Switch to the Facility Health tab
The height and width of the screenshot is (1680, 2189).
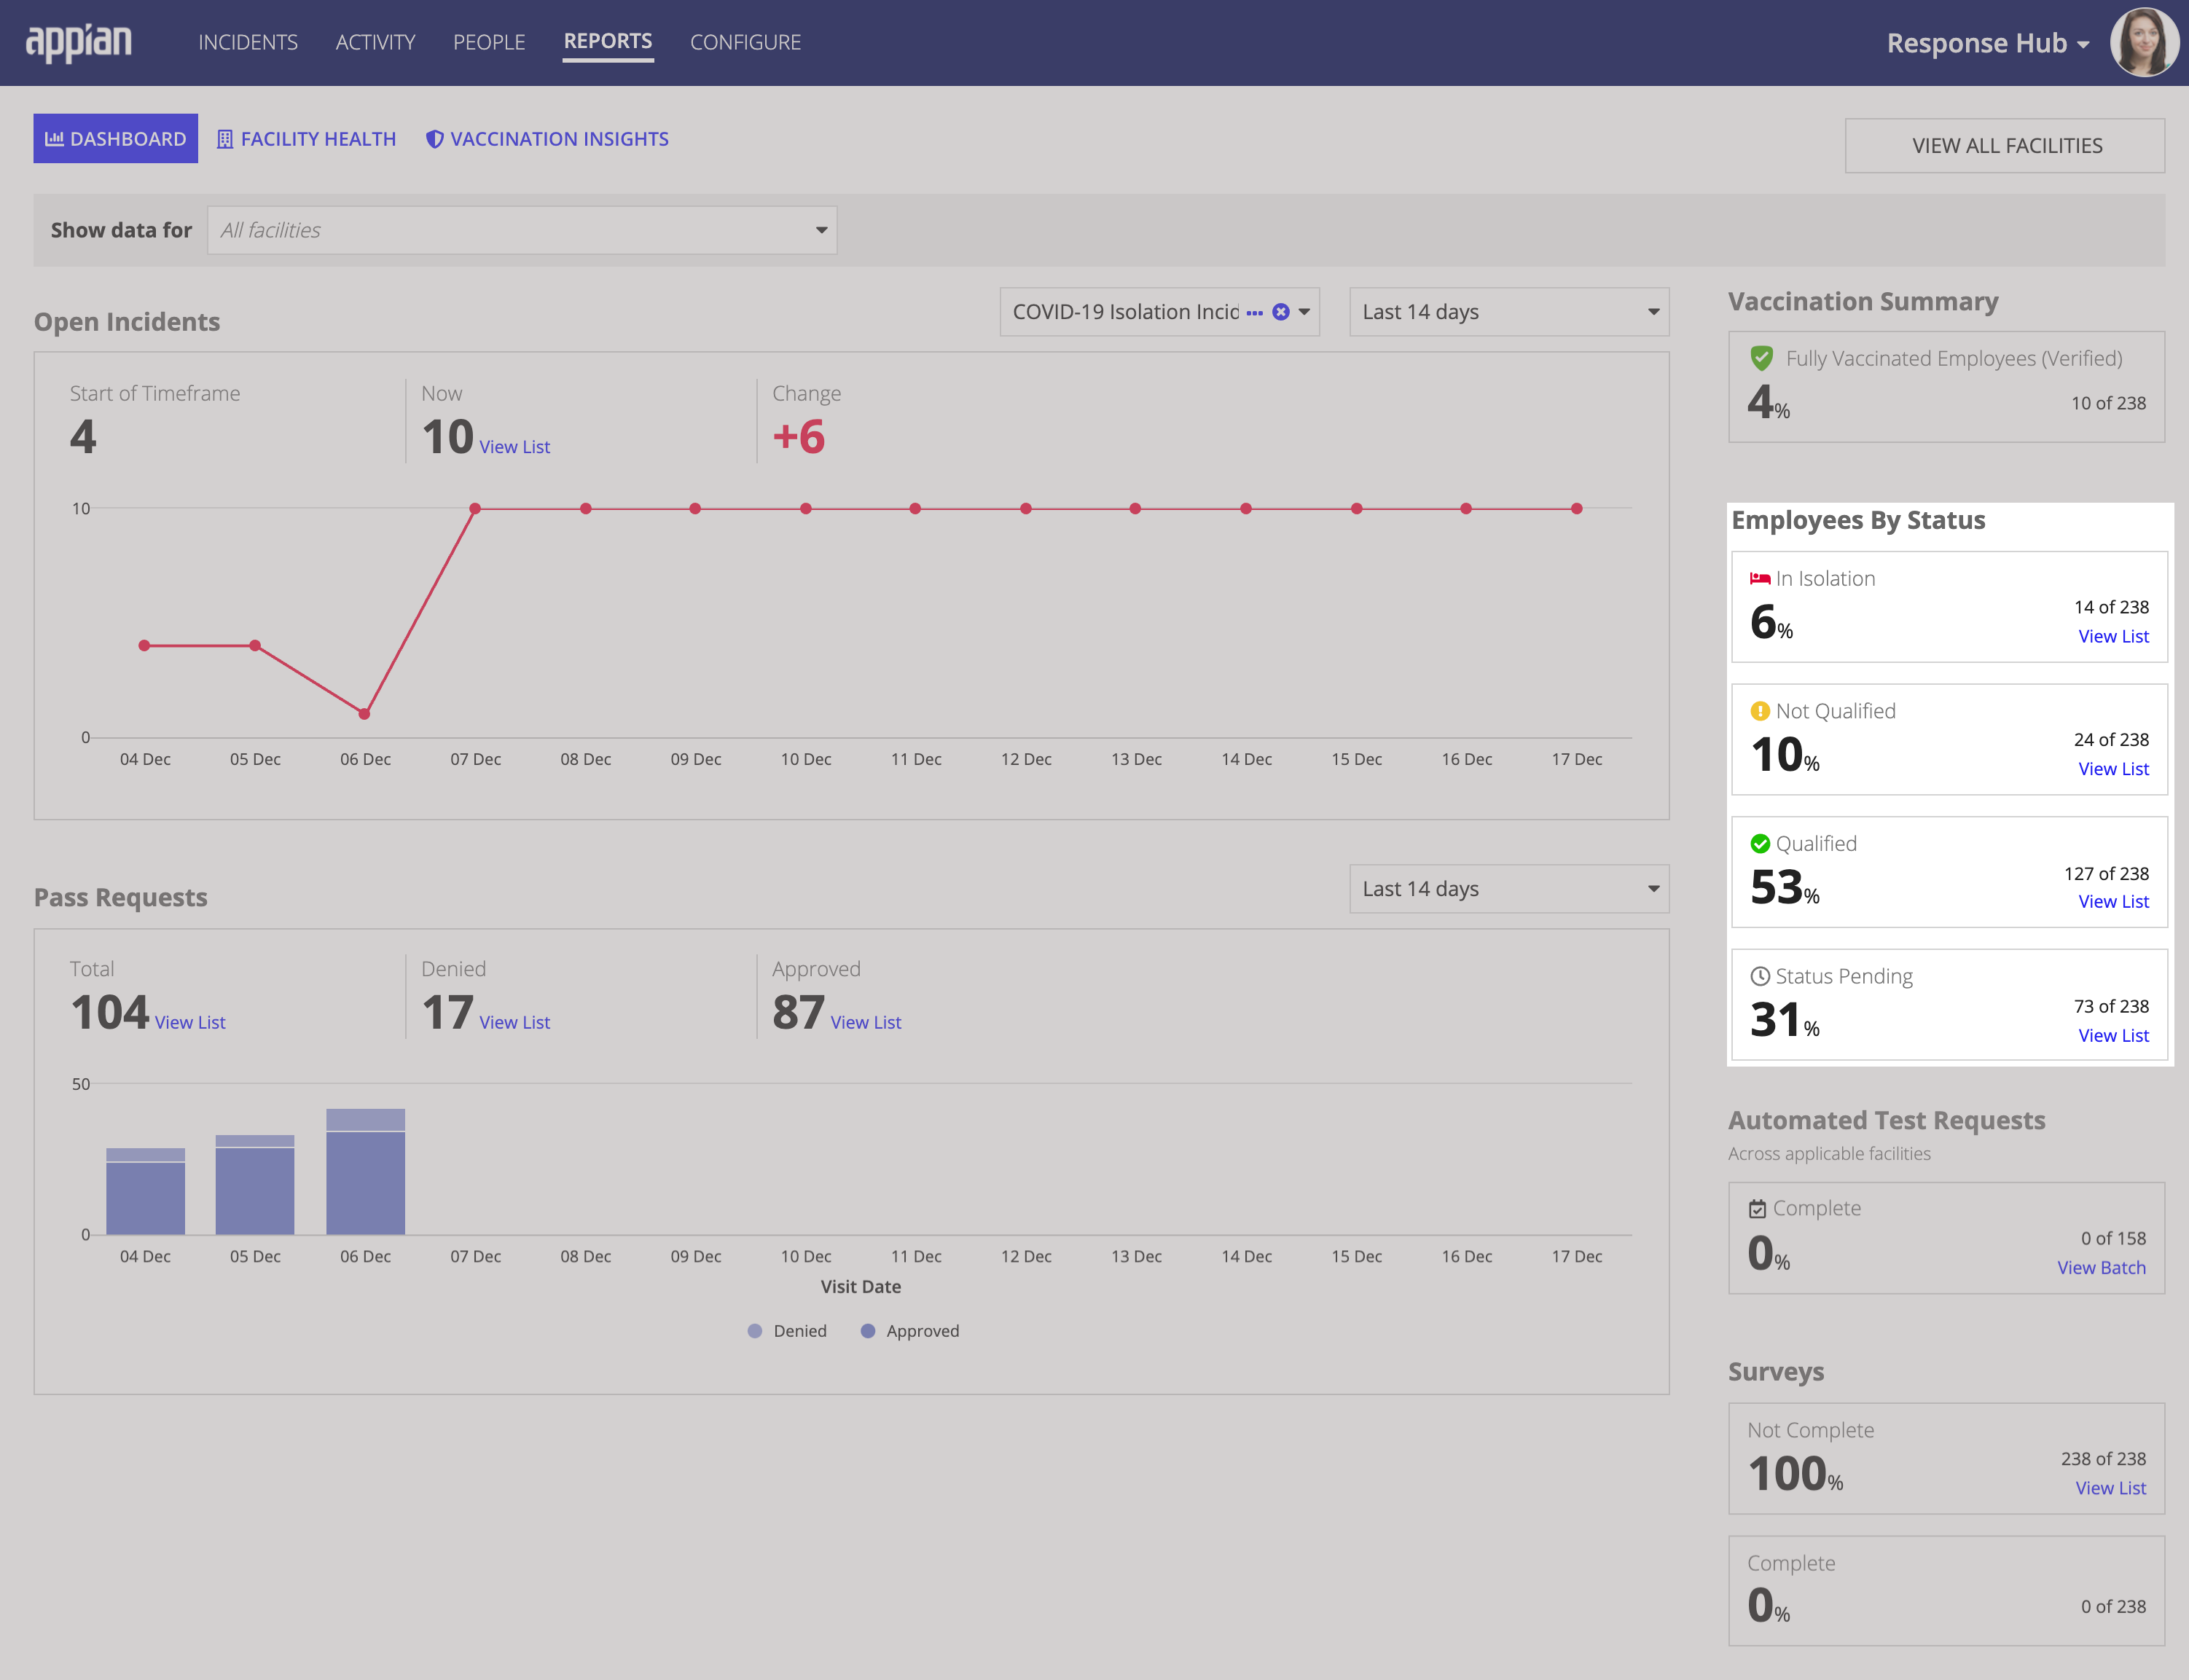point(306,139)
